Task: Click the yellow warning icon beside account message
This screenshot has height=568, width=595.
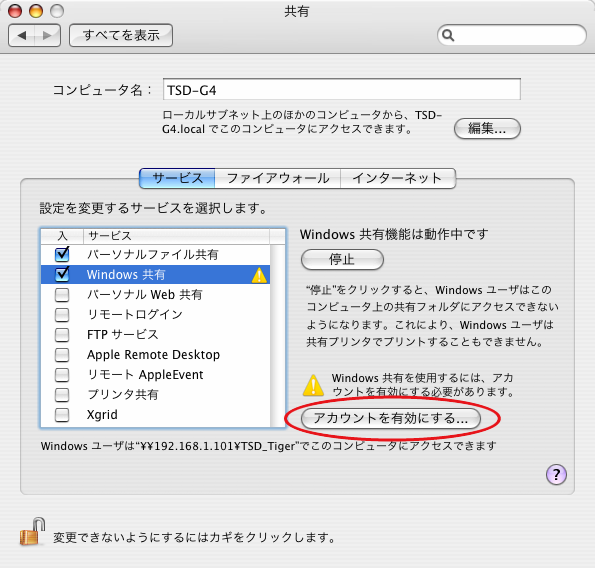Action: pos(313,385)
